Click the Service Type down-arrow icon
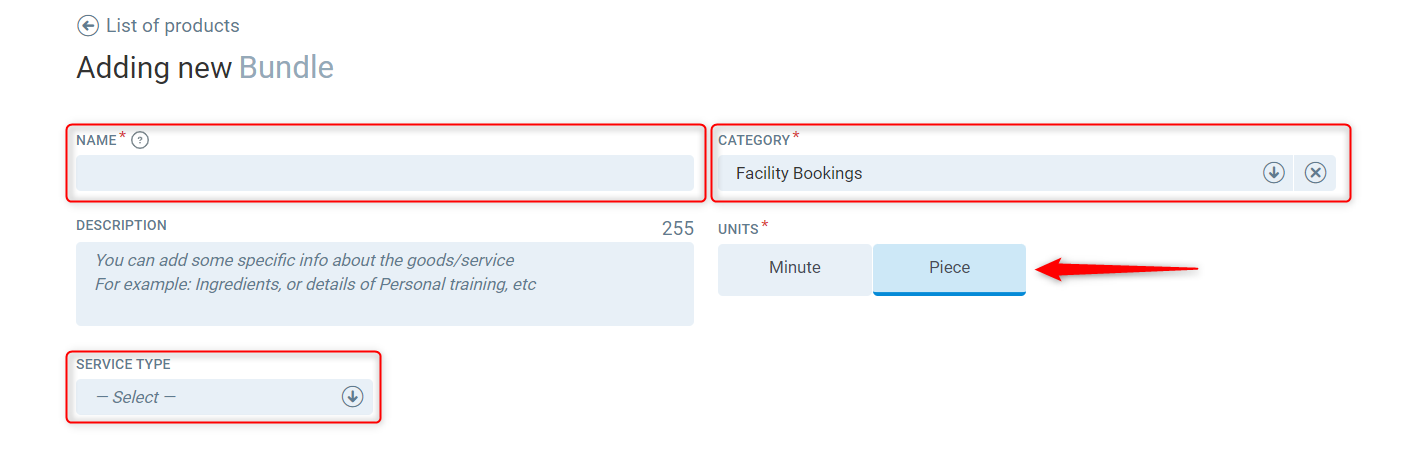Viewport: 1412px width, 474px height. 352,397
